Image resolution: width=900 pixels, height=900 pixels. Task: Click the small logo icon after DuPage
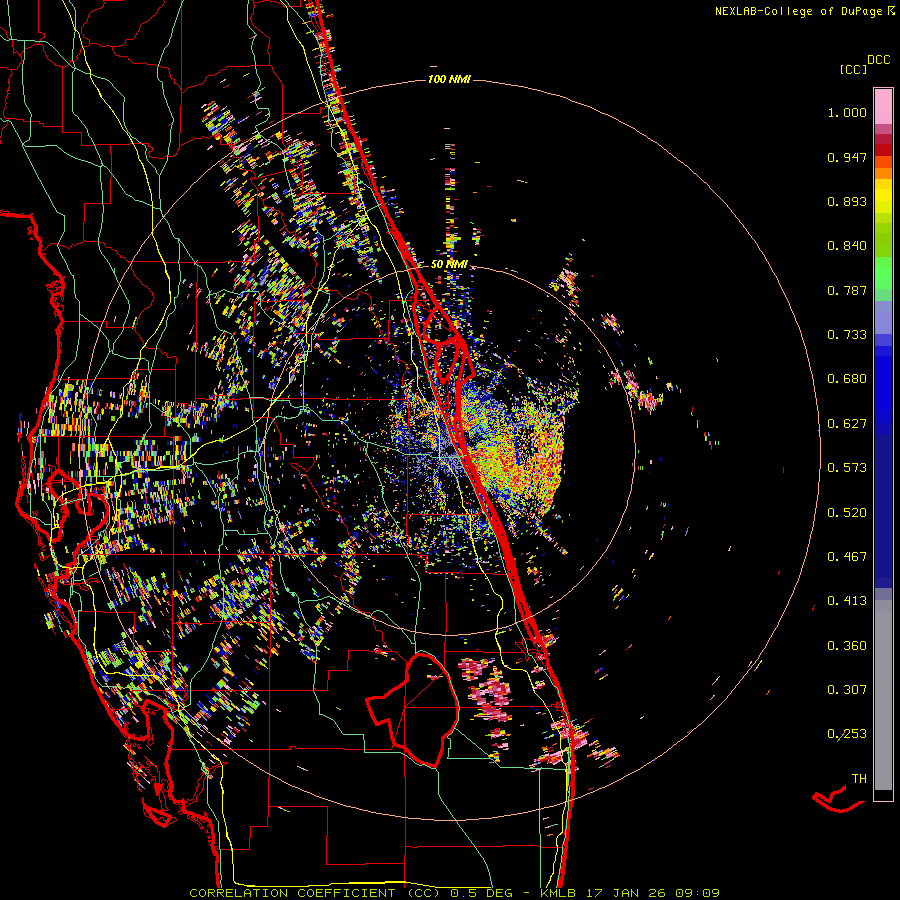click(892, 11)
